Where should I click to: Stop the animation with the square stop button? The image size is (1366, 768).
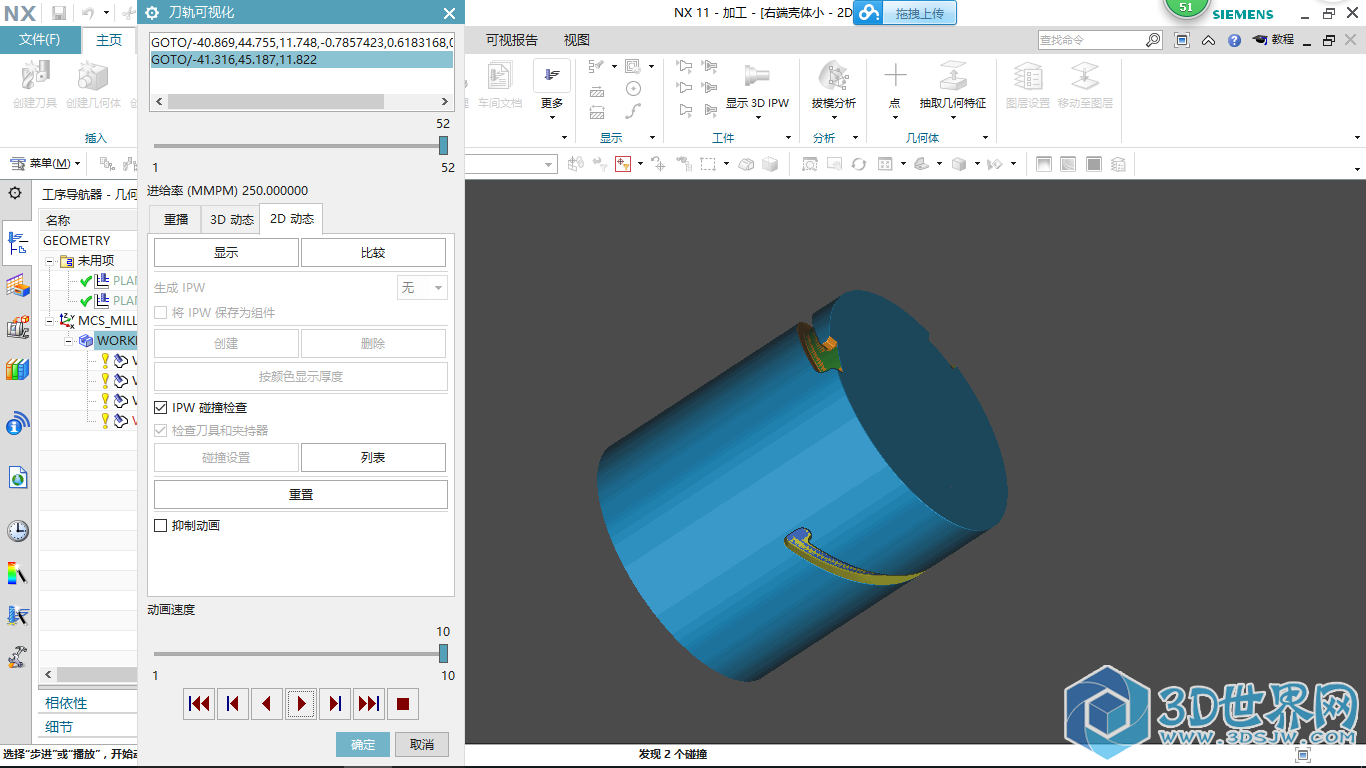tap(403, 704)
